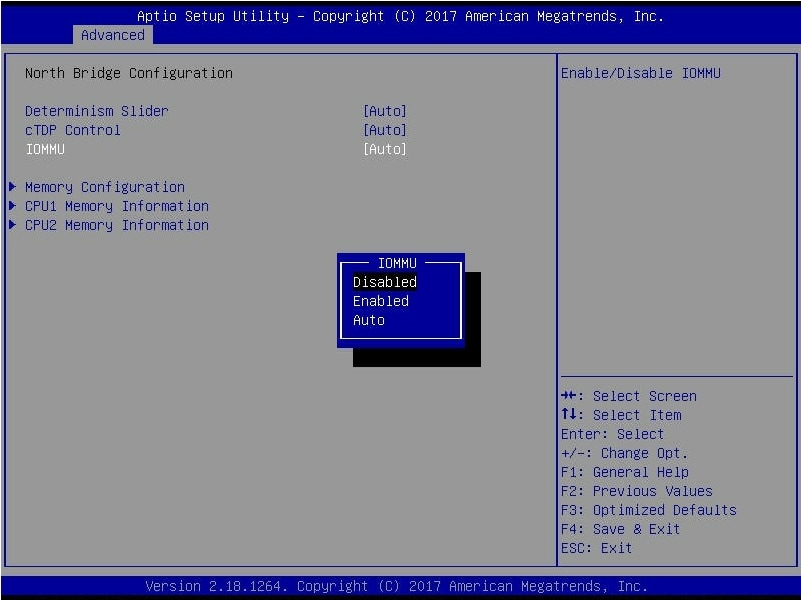Select the Advanced tab
801x600 pixels.
pos(113,35)
